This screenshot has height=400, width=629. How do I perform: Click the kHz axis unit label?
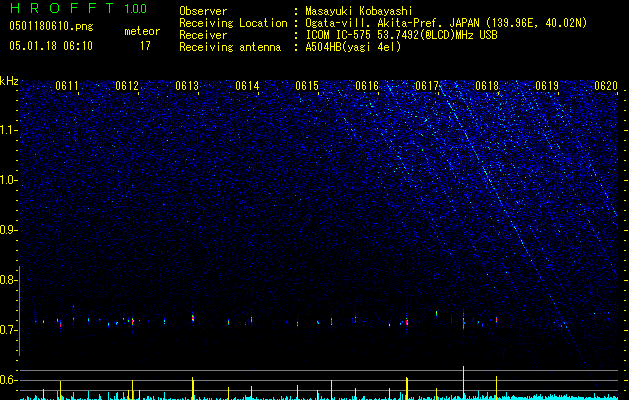(x=9, y=81)
